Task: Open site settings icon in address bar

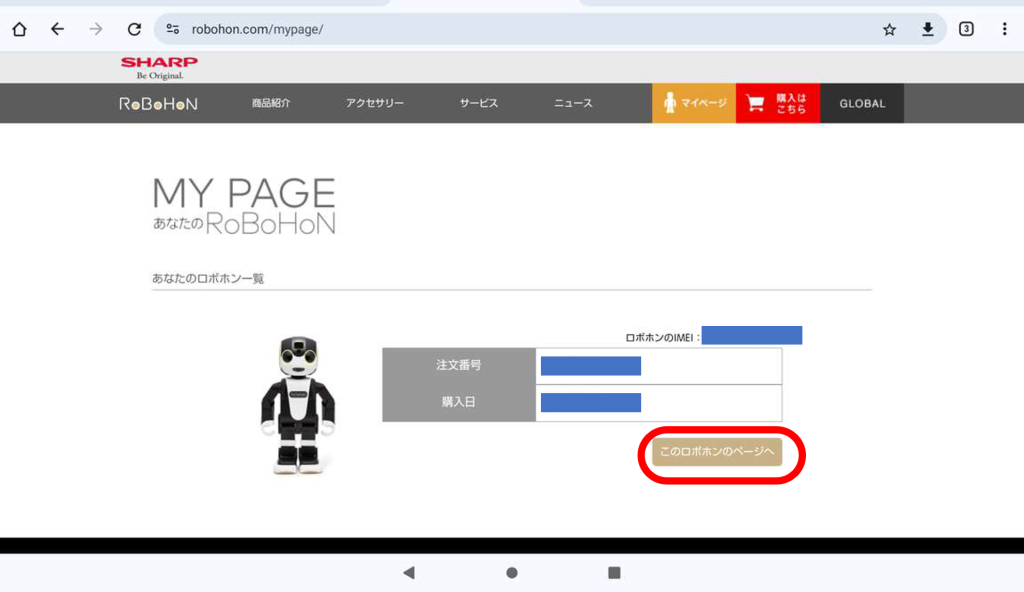Action: click(172, 29)
